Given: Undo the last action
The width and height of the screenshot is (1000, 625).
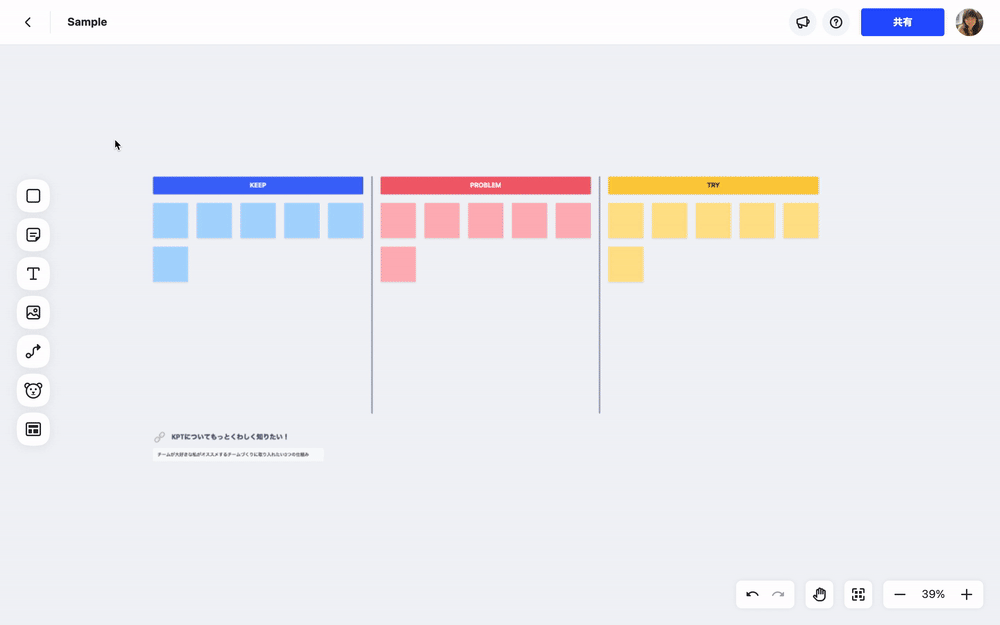Looking at the screenshot, I should (x=752, y=594).
